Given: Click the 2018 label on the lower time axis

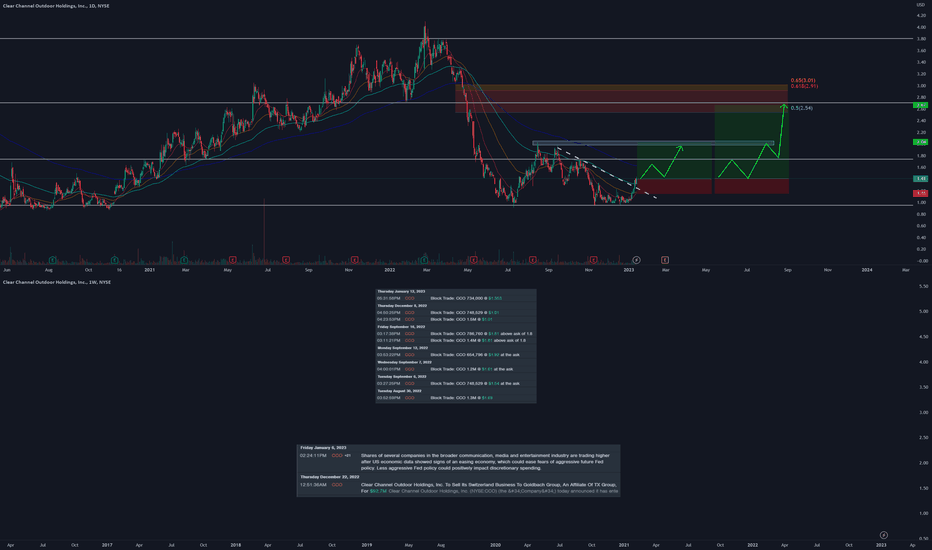Looking at the screenshot, I should 235,545.
